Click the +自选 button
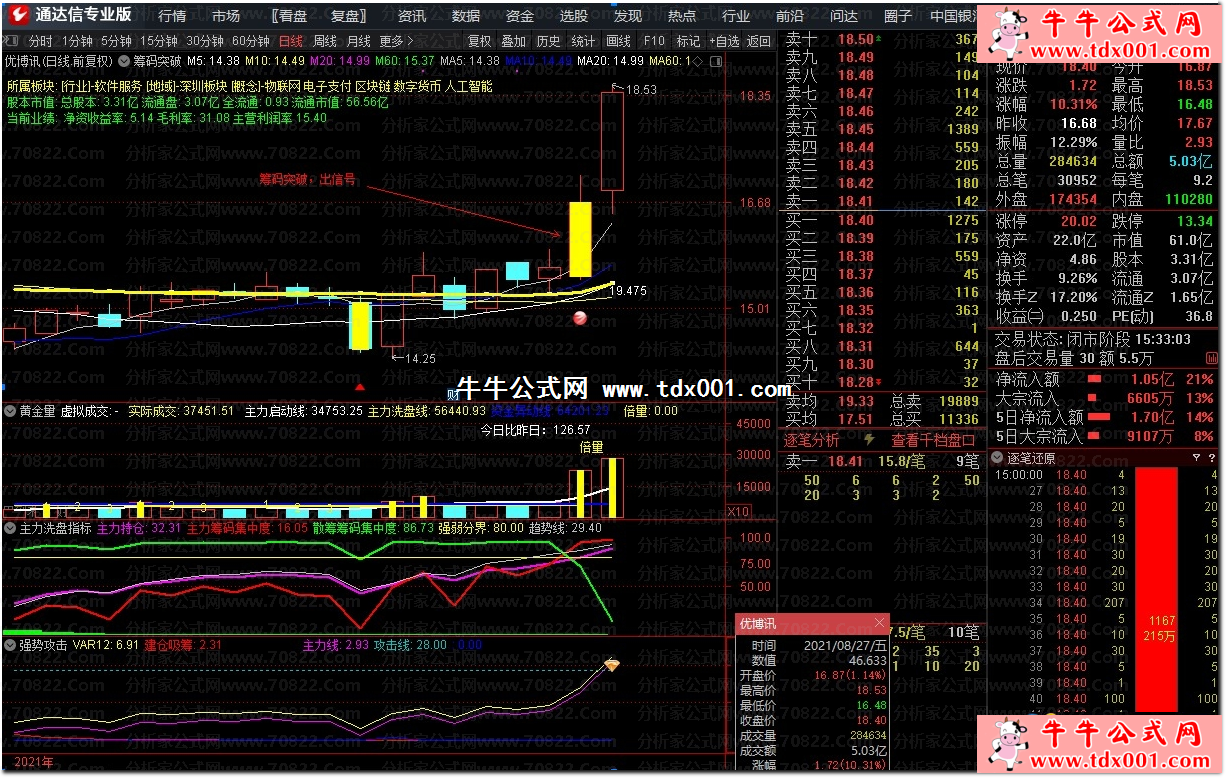Image resolution: width=1227 pixels, height=778 pixels. point(723,41)
